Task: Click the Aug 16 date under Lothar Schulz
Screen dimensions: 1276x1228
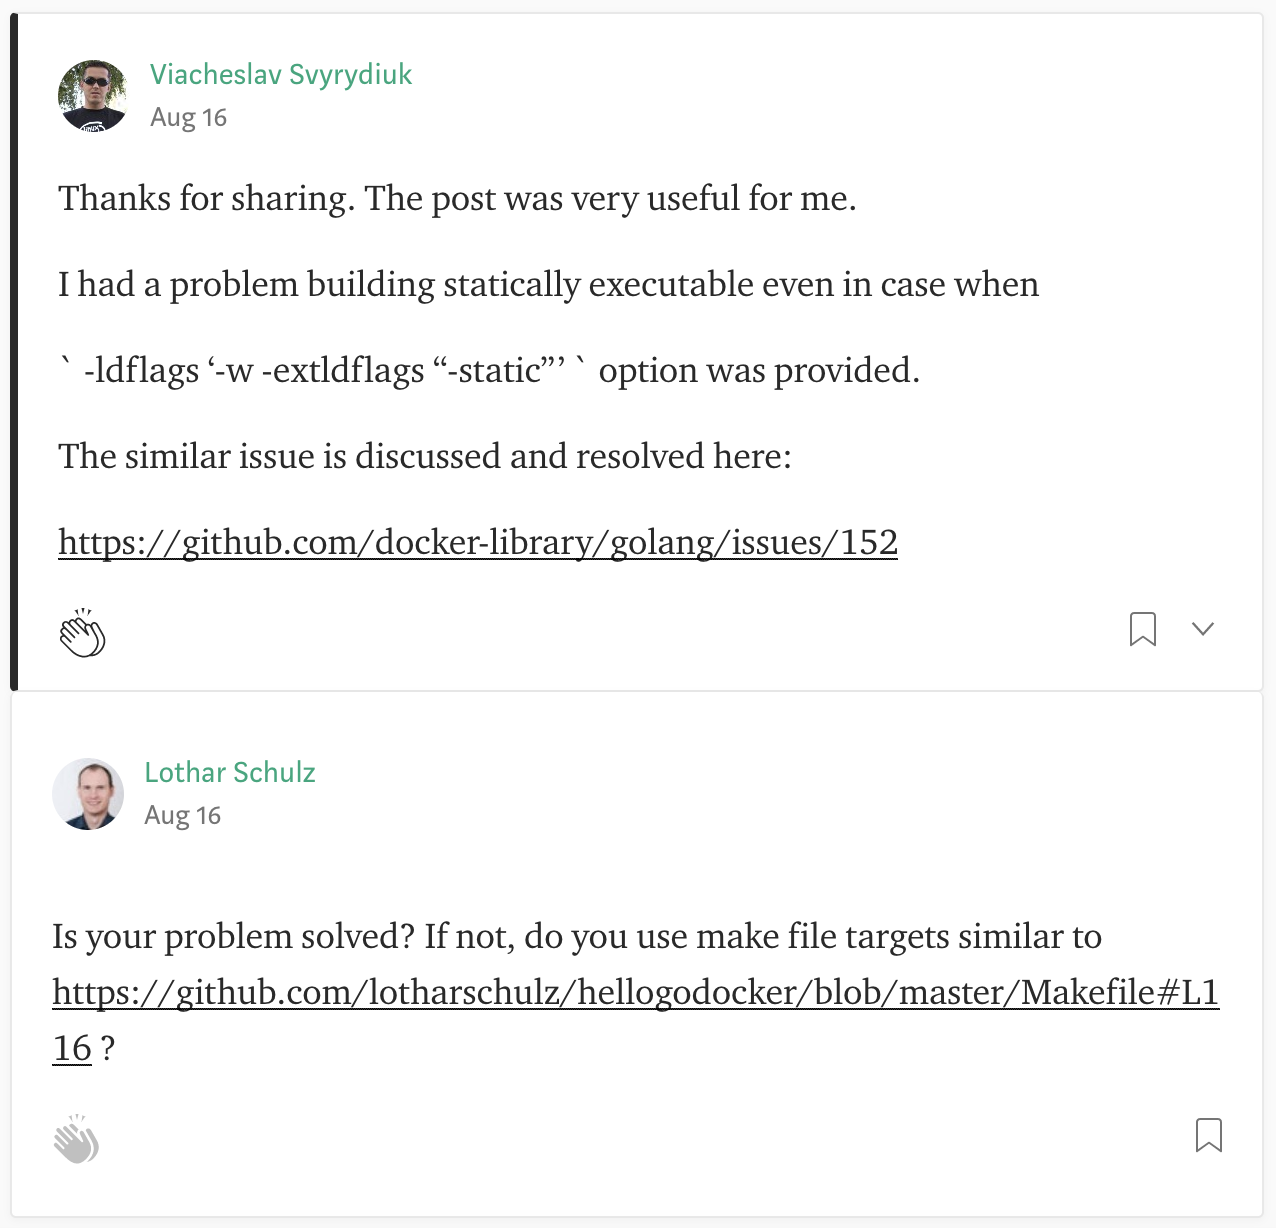Action: pos(182,816)
